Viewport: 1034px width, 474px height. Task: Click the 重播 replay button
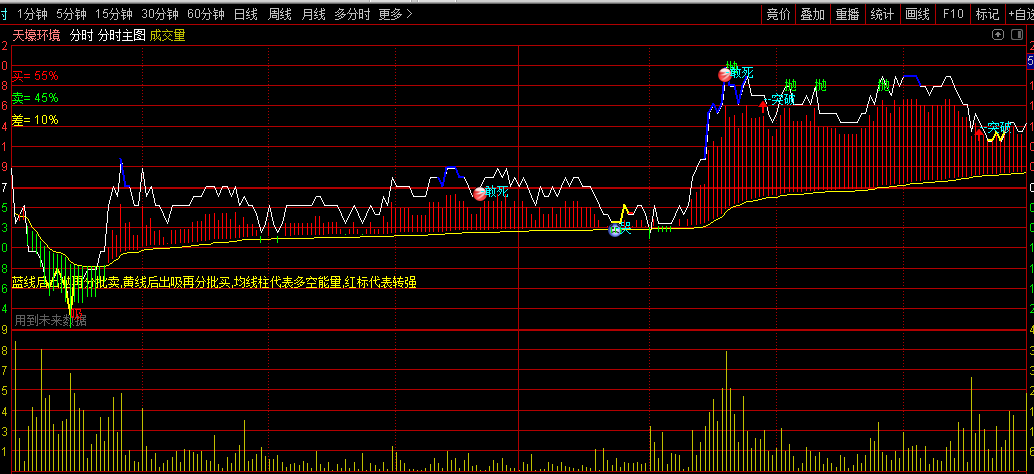(847, 14)
